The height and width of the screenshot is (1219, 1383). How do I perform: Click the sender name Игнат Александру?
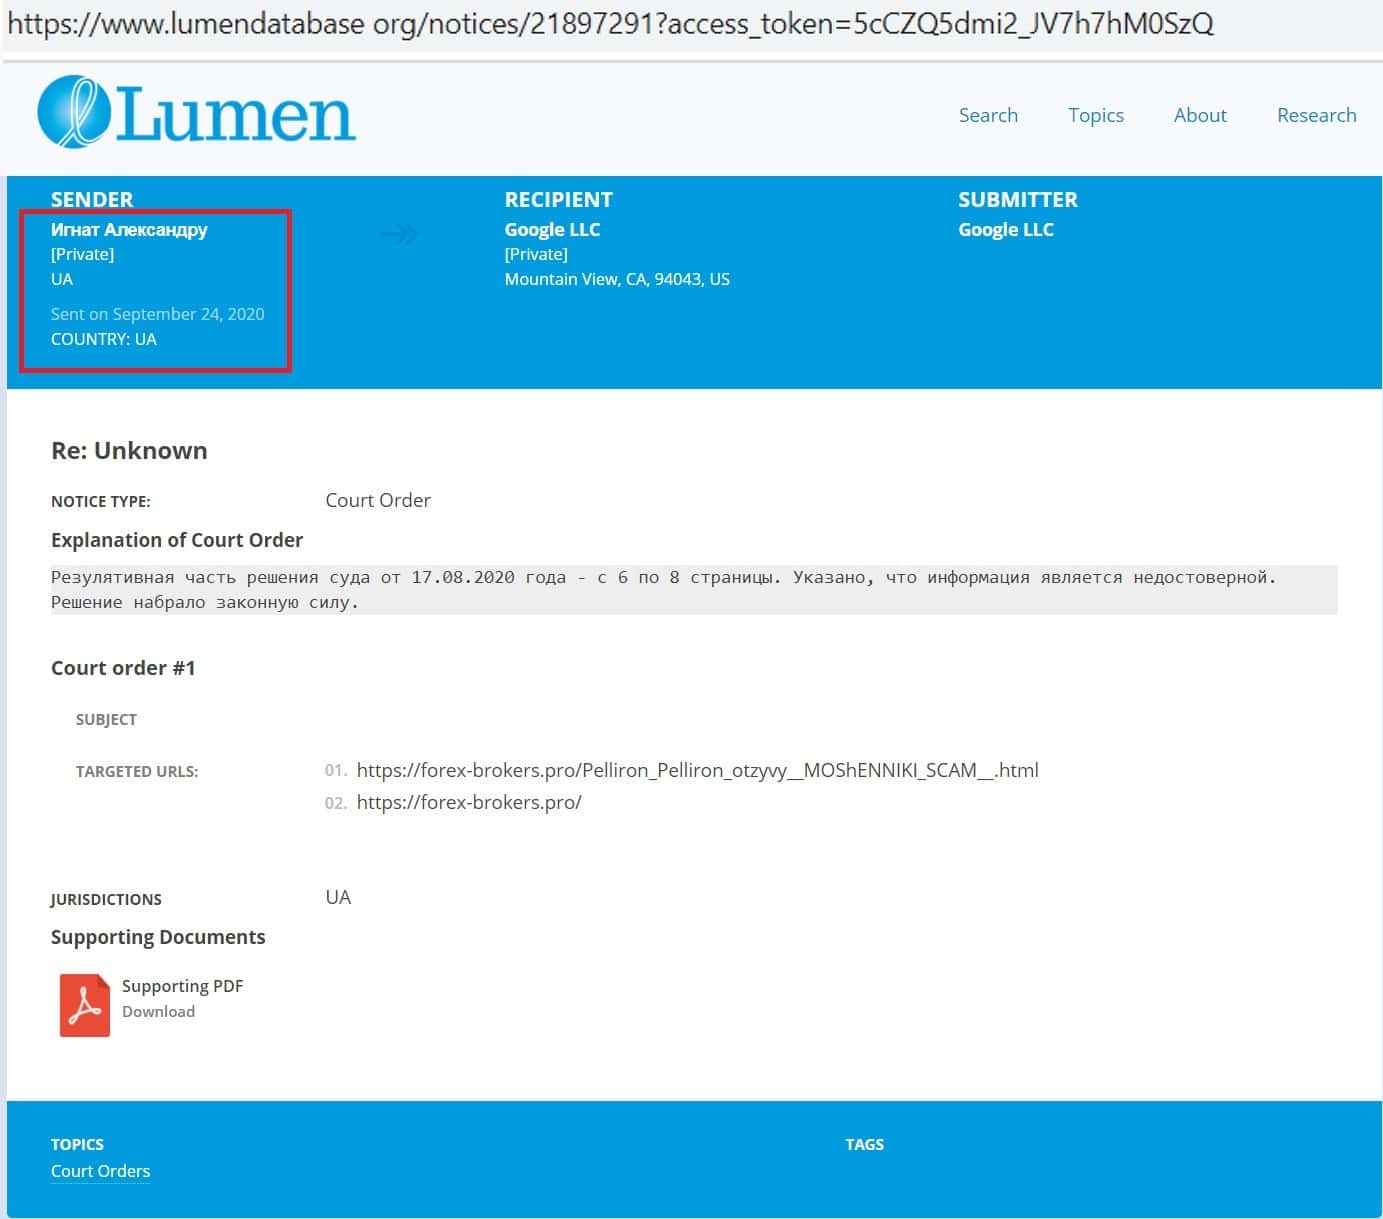coord(129,229)
